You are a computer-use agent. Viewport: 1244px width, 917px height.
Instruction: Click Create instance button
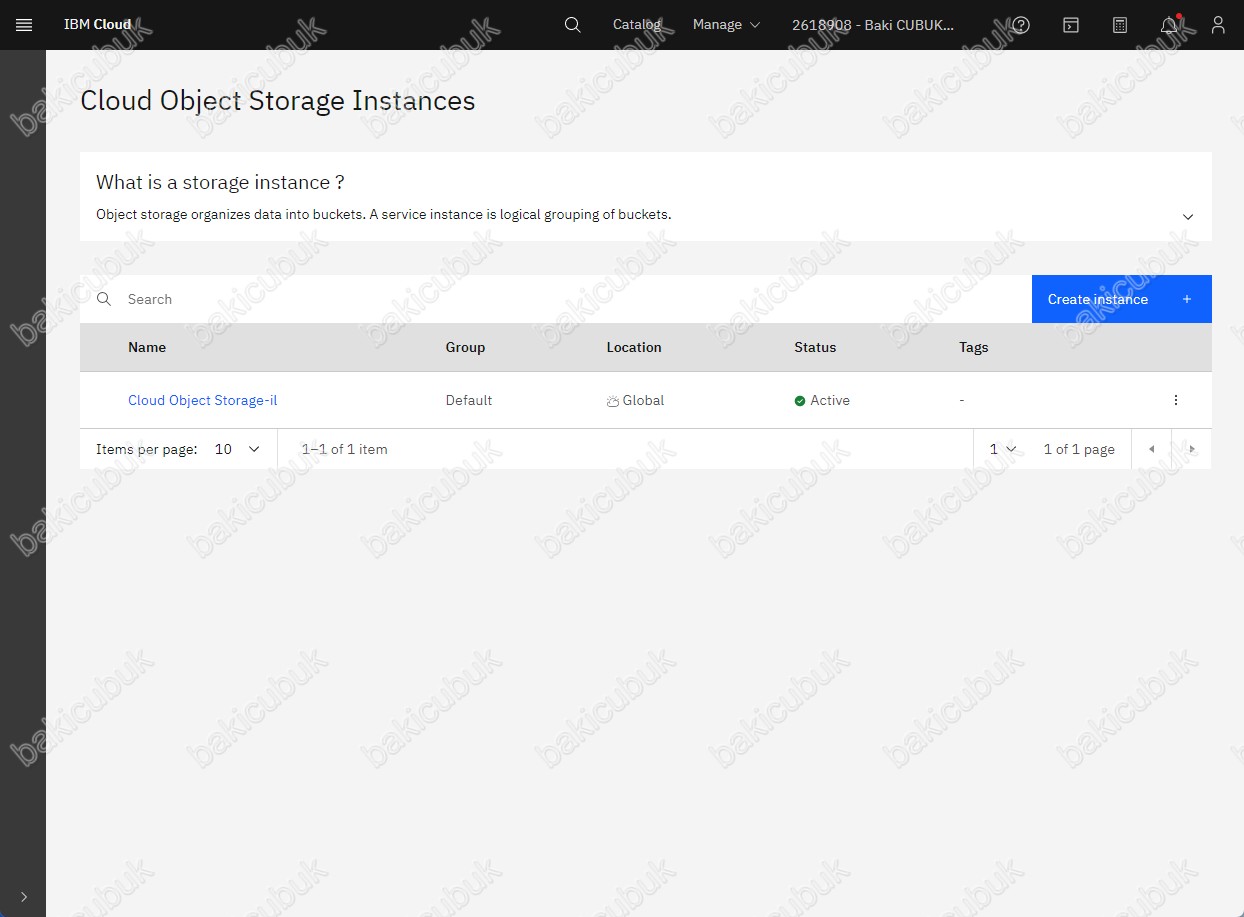click(x=1122, y=299)
